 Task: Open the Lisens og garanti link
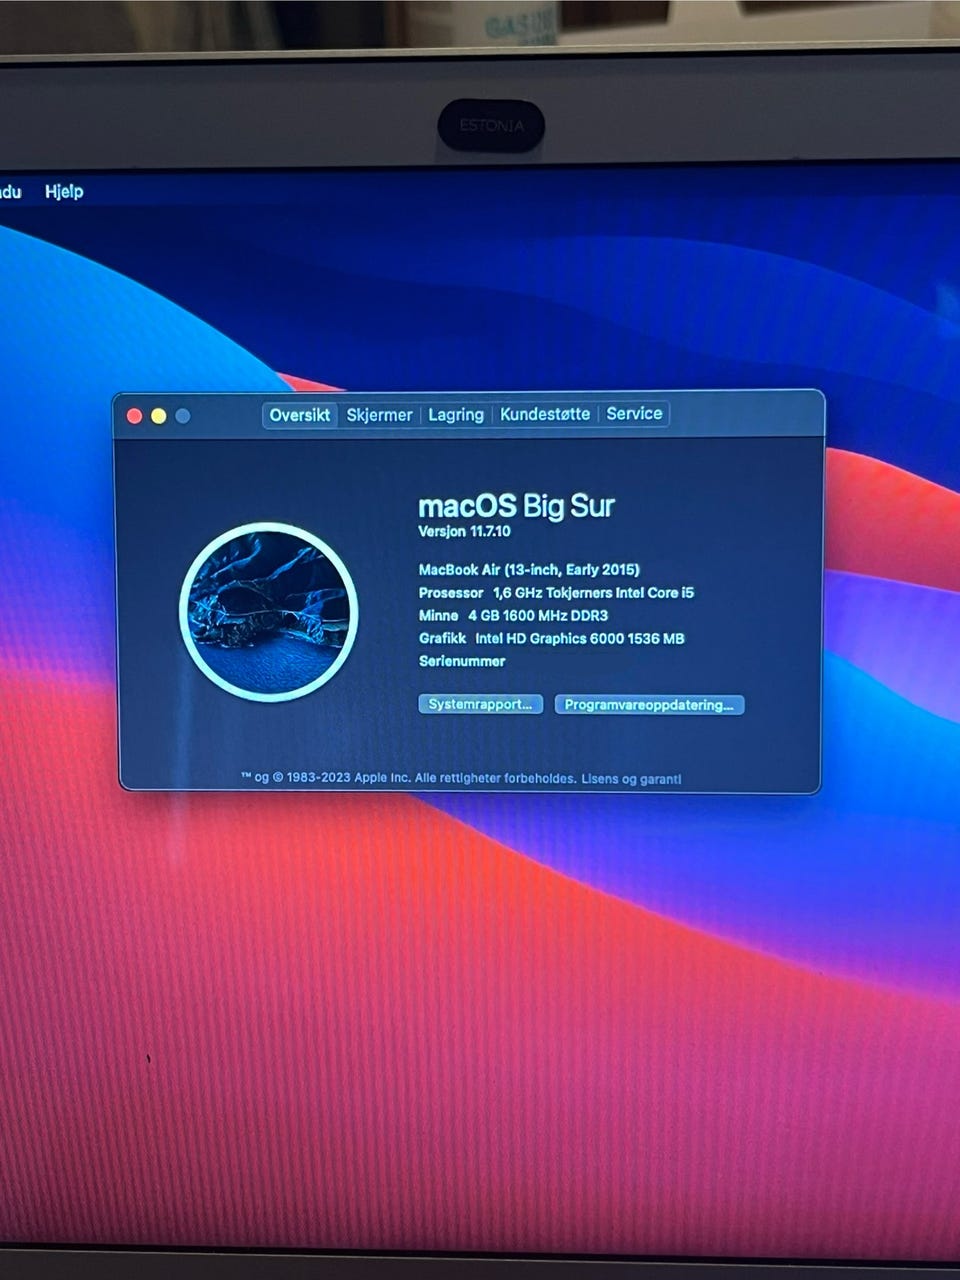pyautogui.click(x=631, y=778)
